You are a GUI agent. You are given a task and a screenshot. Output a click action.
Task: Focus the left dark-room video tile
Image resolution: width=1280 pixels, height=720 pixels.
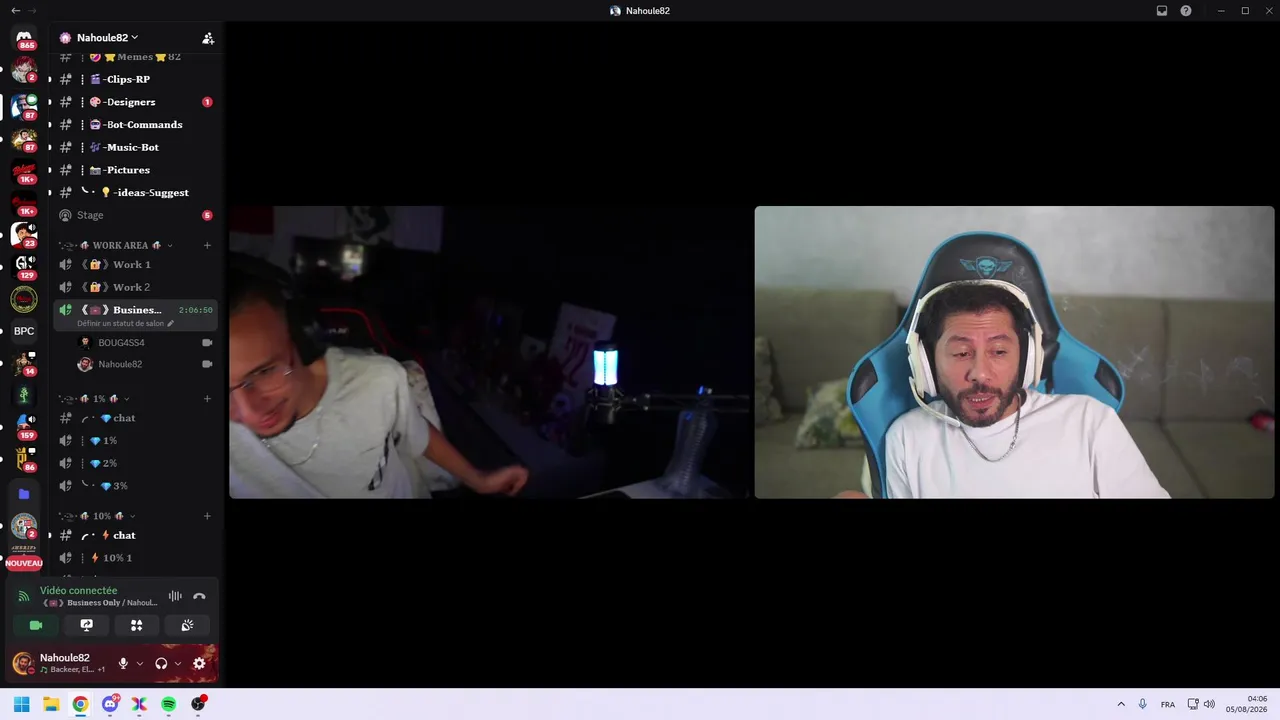[489, 352]
